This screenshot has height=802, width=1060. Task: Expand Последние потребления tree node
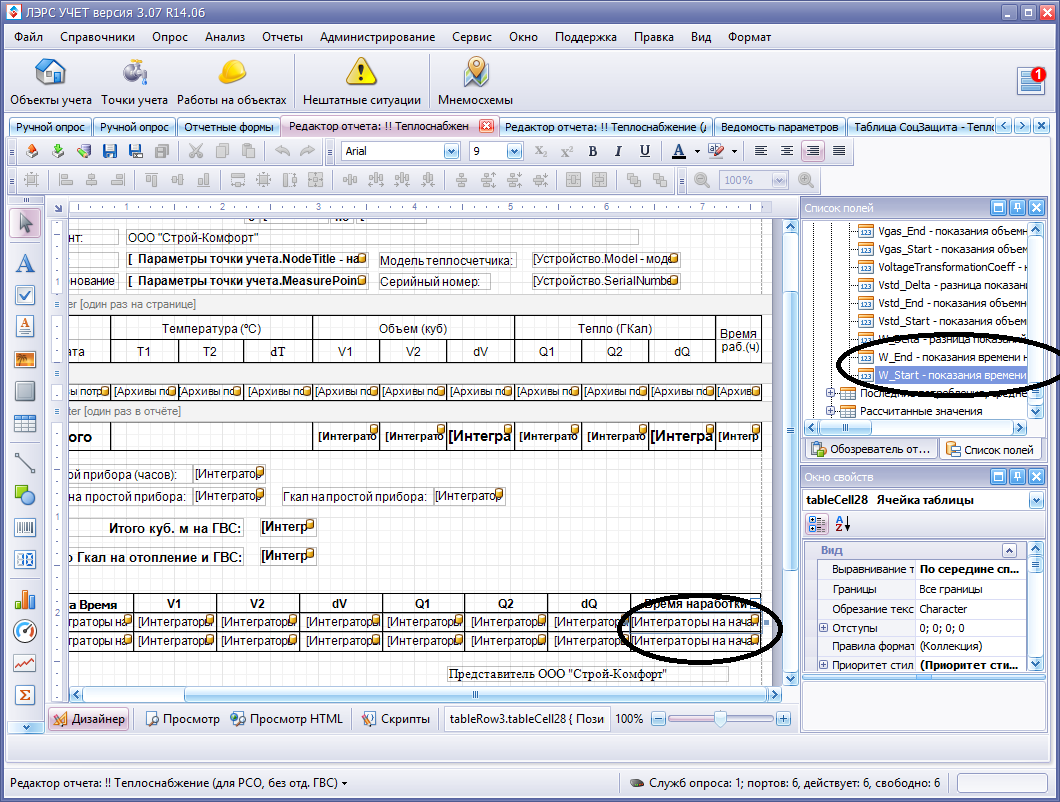pyautogui.click(x=830, y=393)
